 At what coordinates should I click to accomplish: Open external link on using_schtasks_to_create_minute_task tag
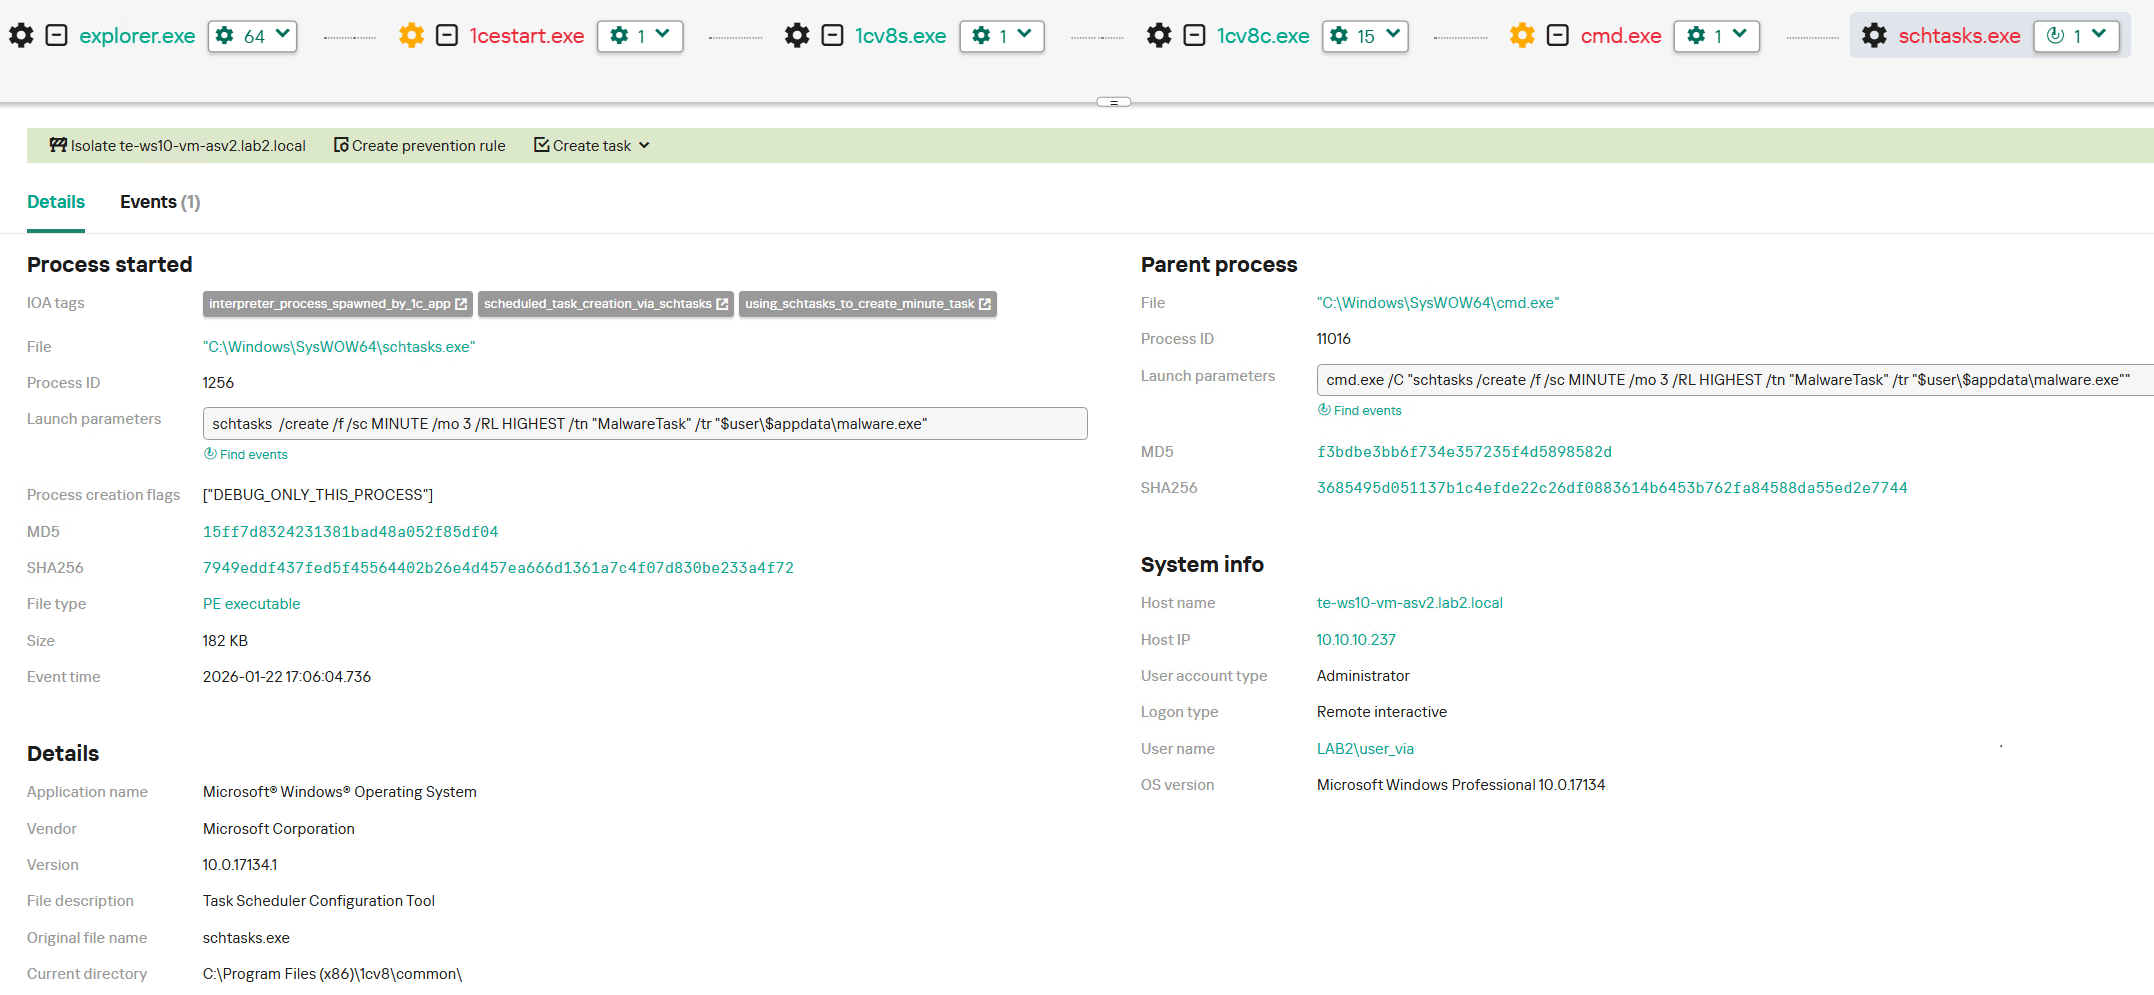tap(985, 304)
